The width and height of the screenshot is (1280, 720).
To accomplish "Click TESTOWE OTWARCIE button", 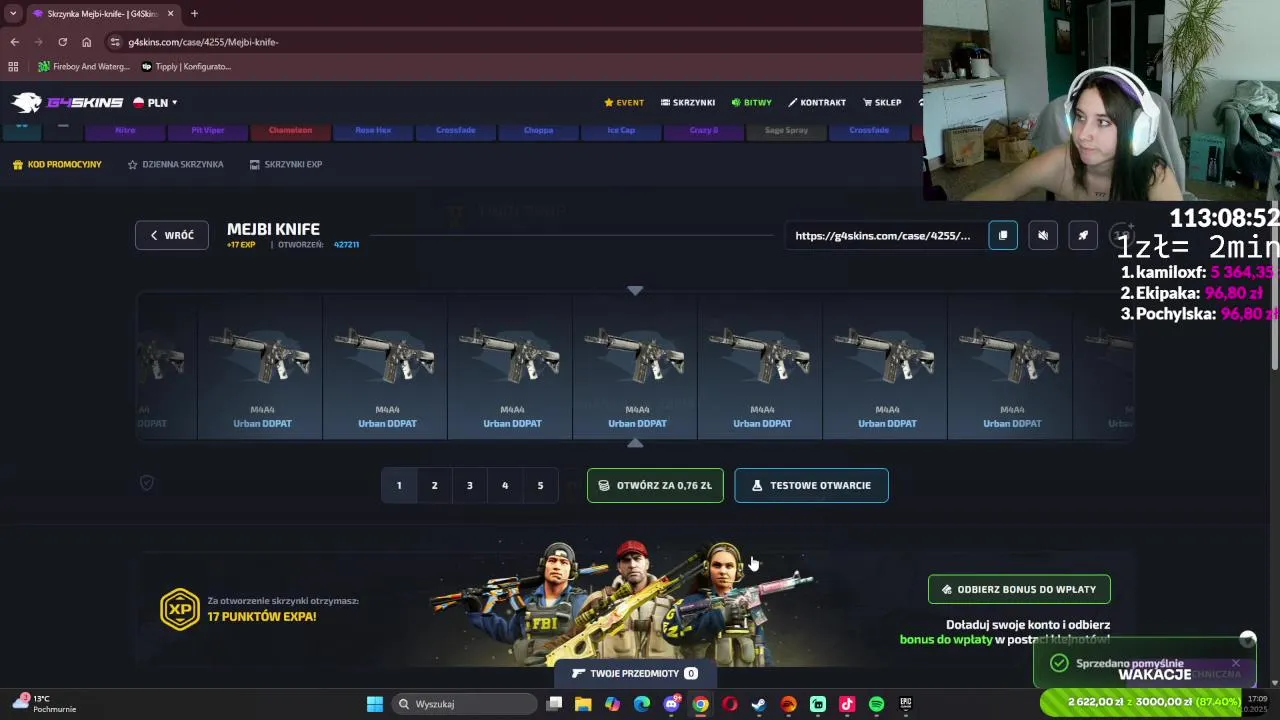I will pyautogui.click(x=811, y=485).
